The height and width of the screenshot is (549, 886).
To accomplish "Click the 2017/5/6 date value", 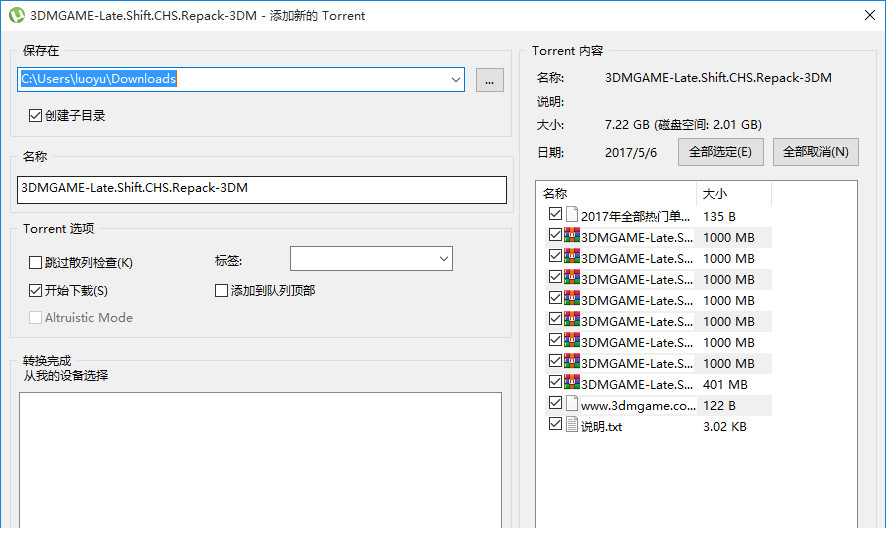I will coord(631,152).
